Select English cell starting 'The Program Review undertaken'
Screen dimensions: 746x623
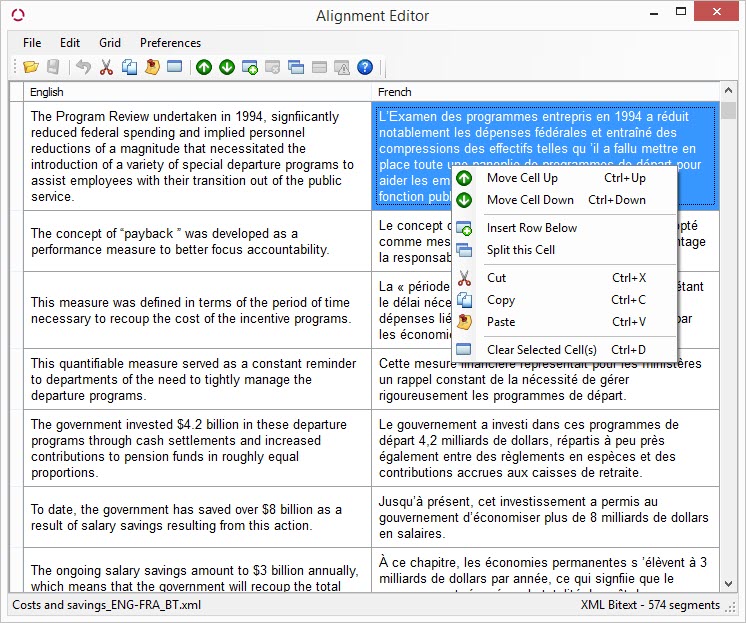[x=197, y=156]
